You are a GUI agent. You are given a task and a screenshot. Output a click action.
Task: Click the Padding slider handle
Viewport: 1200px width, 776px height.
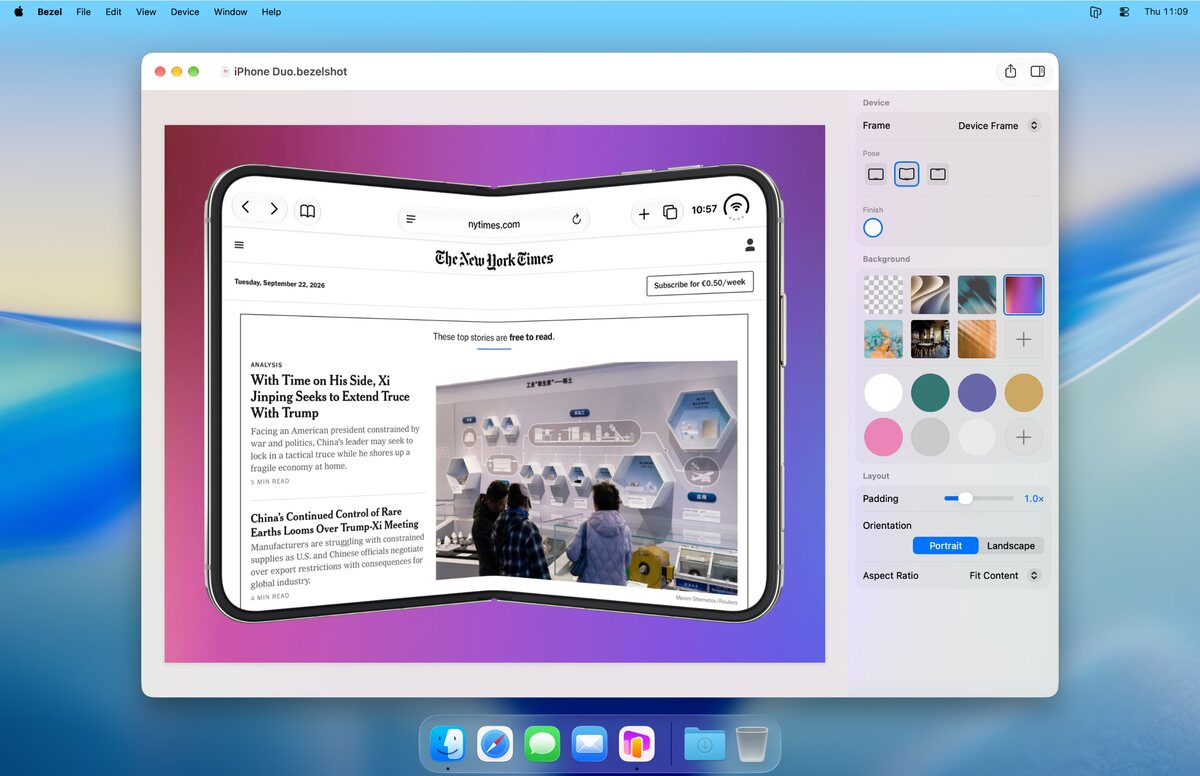965,498
